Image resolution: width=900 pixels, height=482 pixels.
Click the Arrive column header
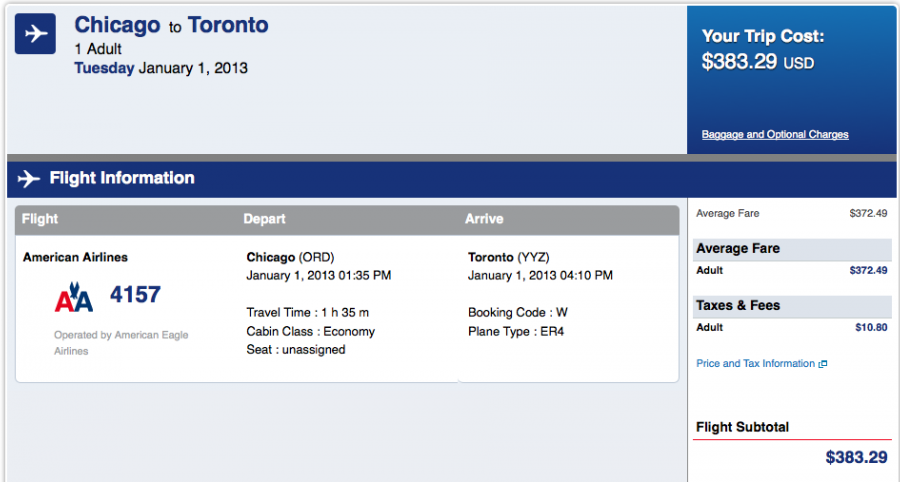[484, 219]
